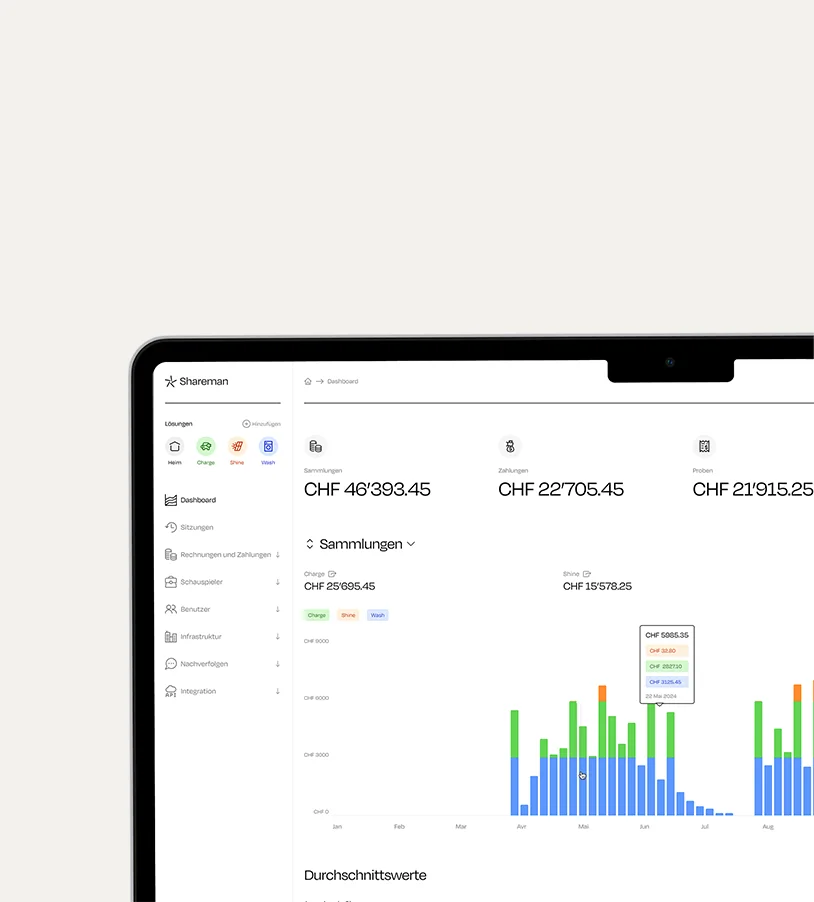The width and height of the screenshot is (814, 902).
Task: Click the Zahlungen money bag icon
Action: pos(509,447)
